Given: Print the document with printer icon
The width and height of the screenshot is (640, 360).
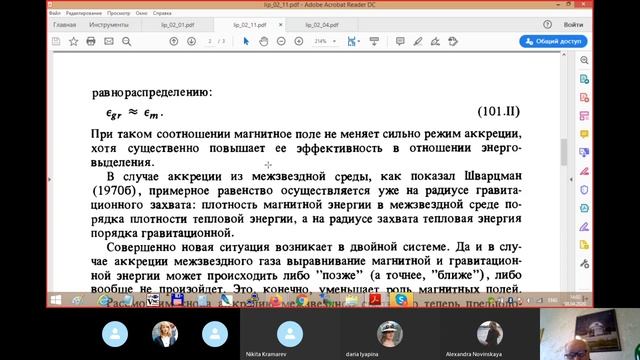Looking at the screenshot, I should (91, 41).
